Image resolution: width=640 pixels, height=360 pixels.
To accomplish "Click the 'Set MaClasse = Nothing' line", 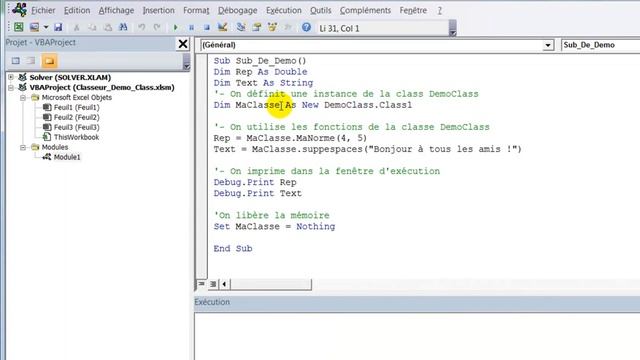I will point(274,227).
